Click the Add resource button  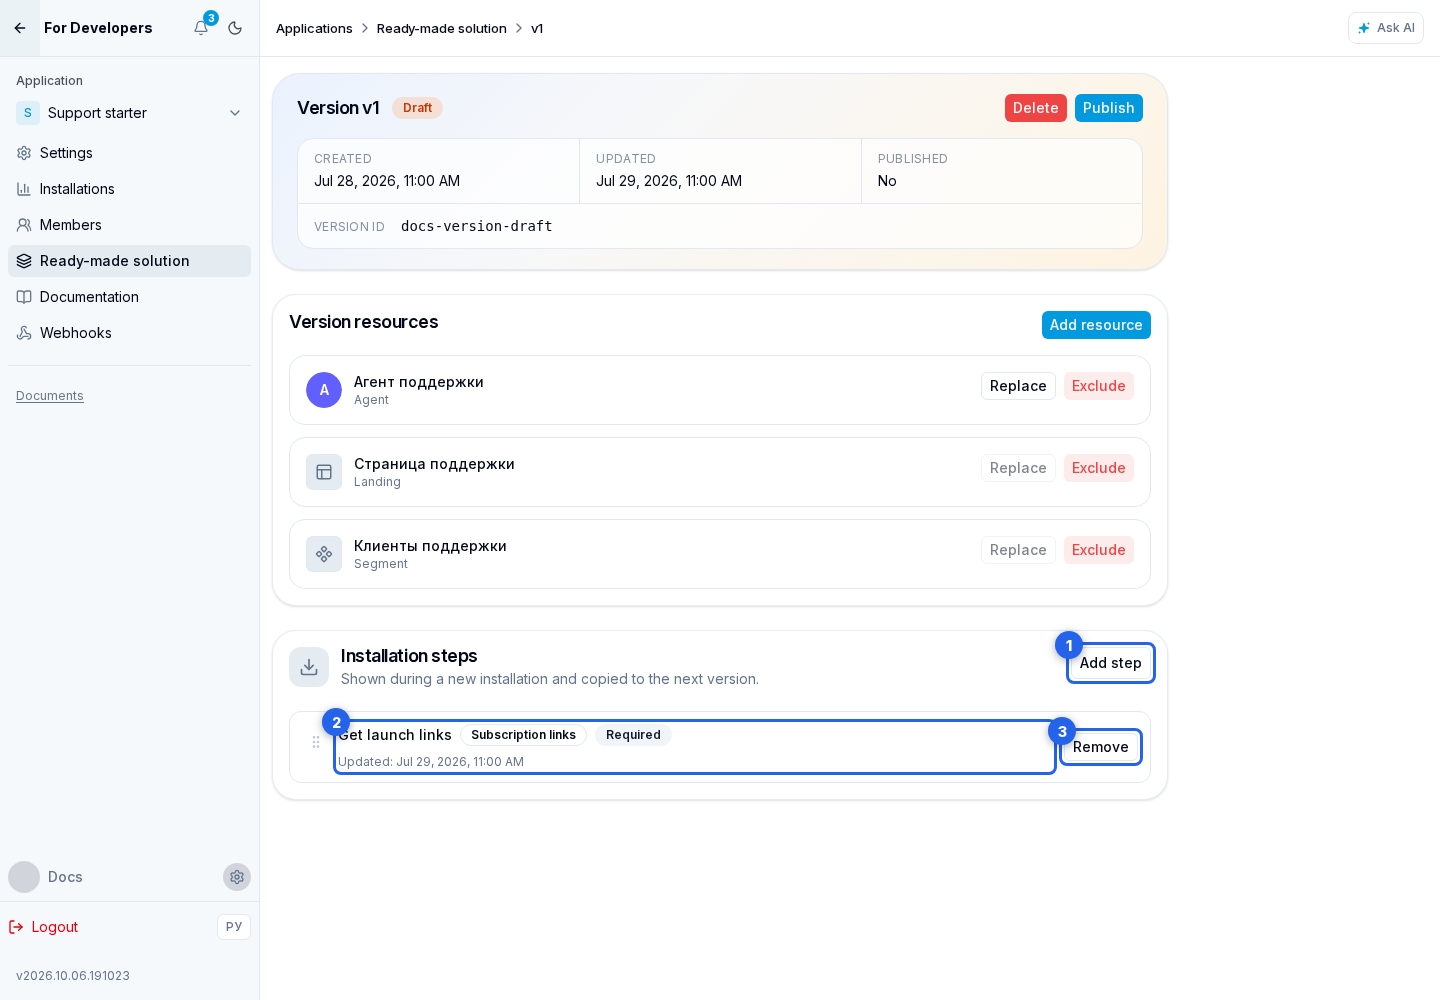pos(1096,325)
